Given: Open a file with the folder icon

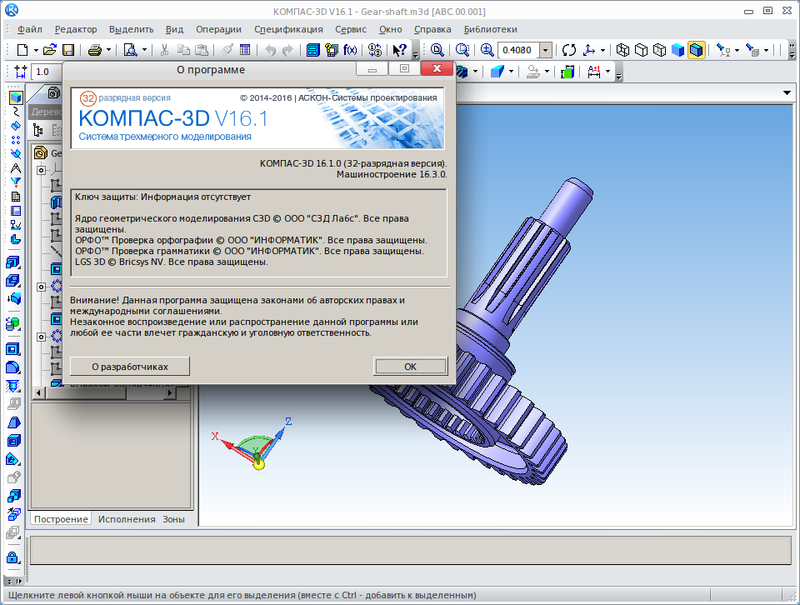Looking at the screenshot, I should tap(49, 50).
